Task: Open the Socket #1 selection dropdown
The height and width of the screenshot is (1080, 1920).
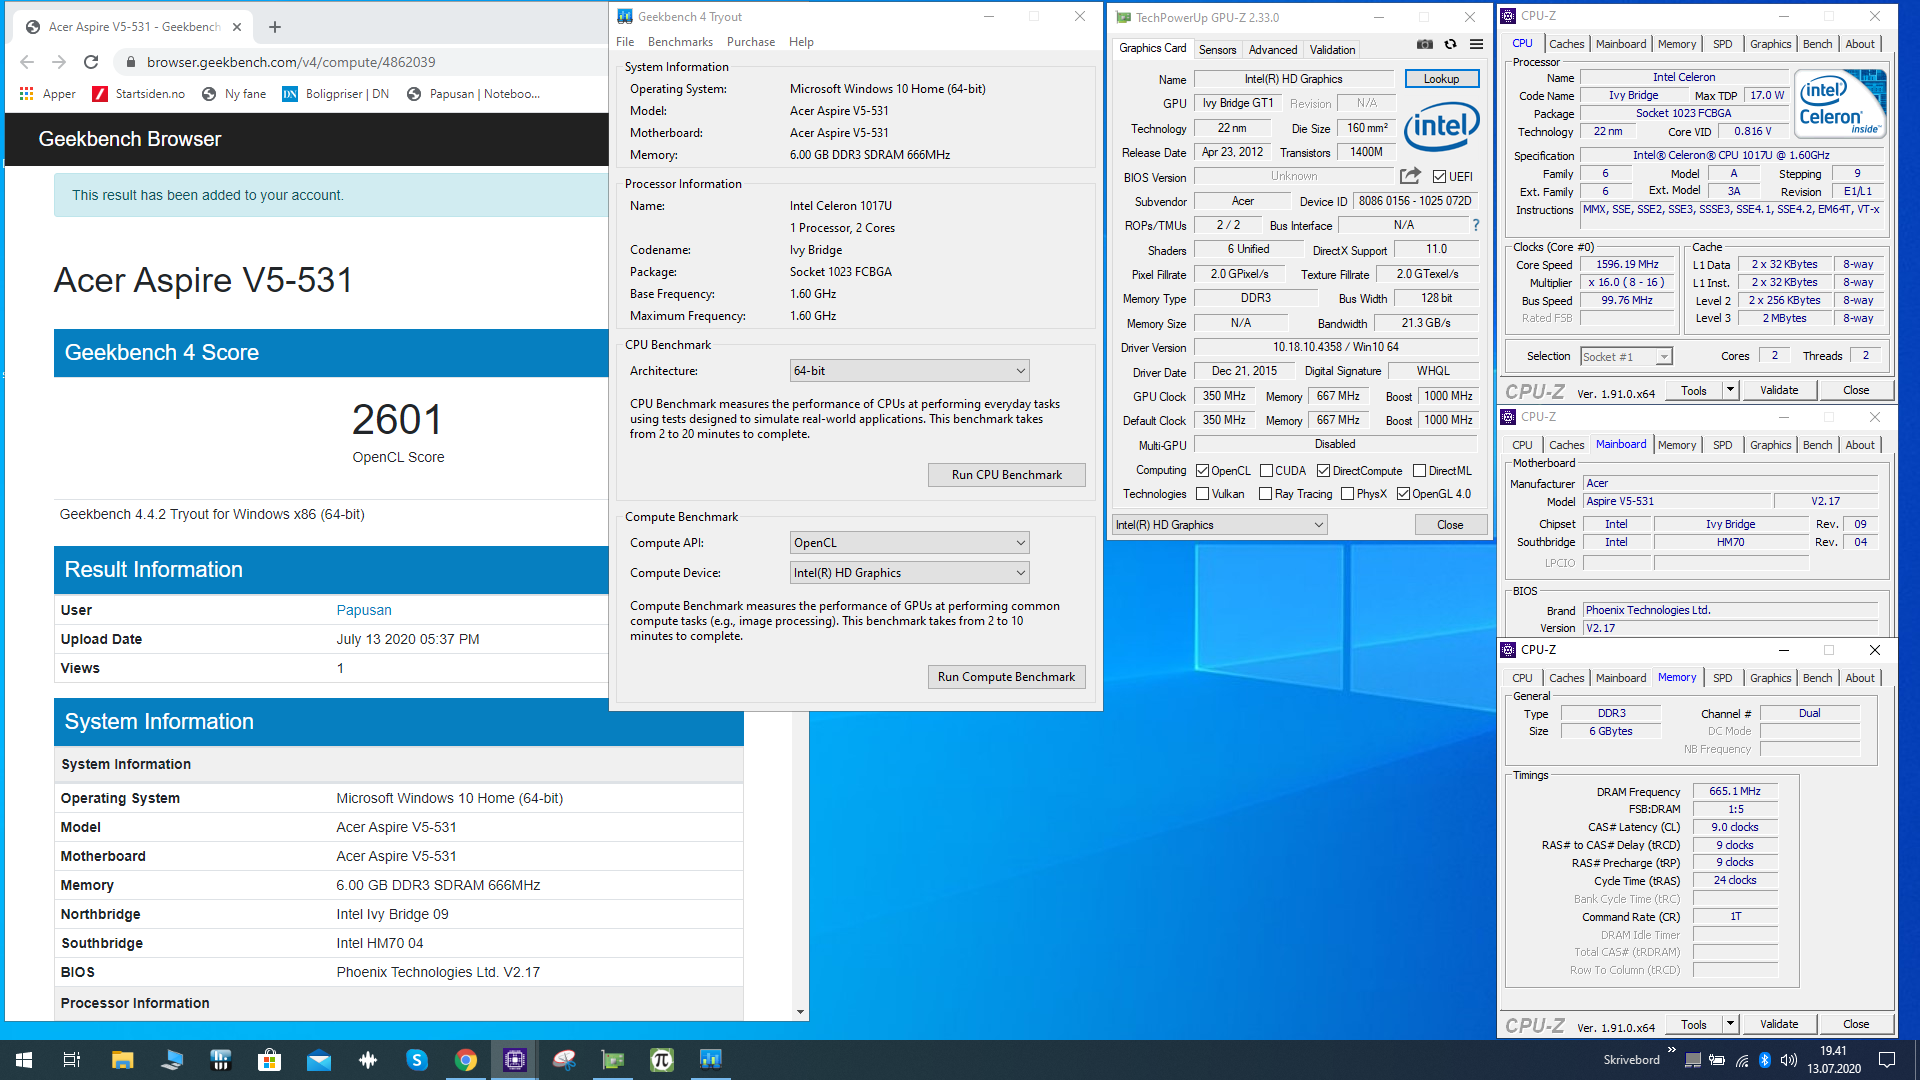Action: [1626, 357]
